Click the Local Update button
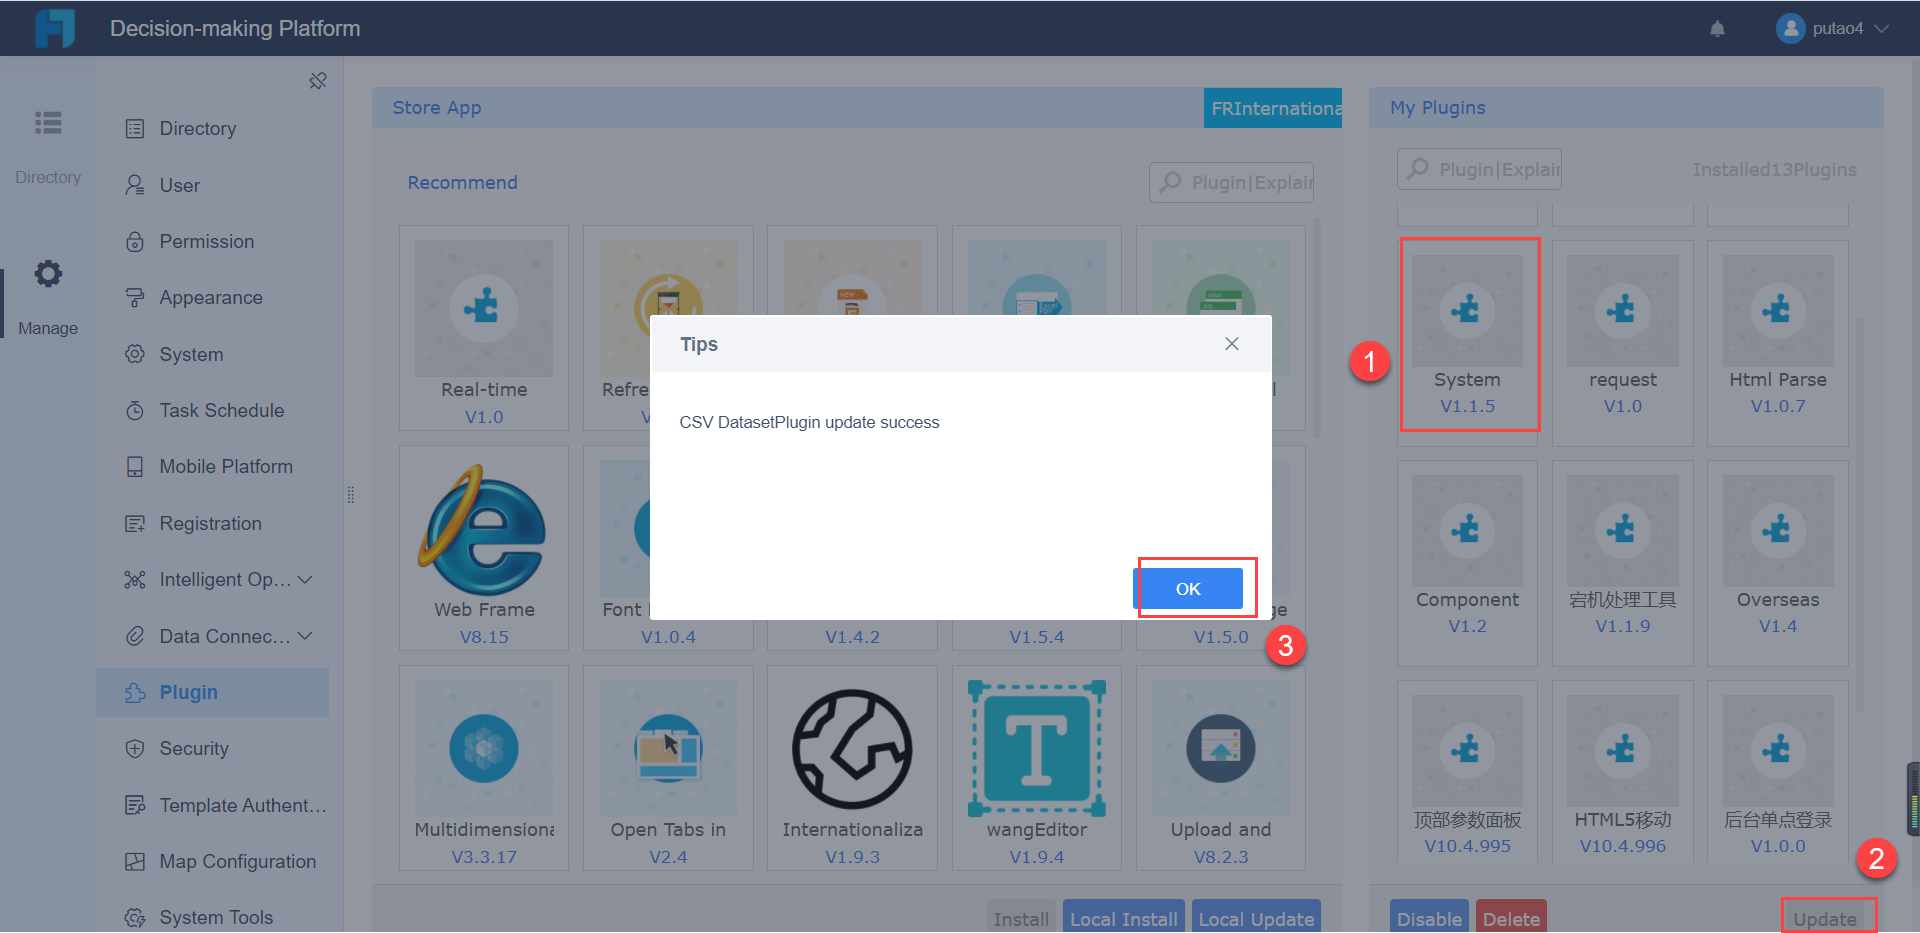 (x=1256, y=918)
